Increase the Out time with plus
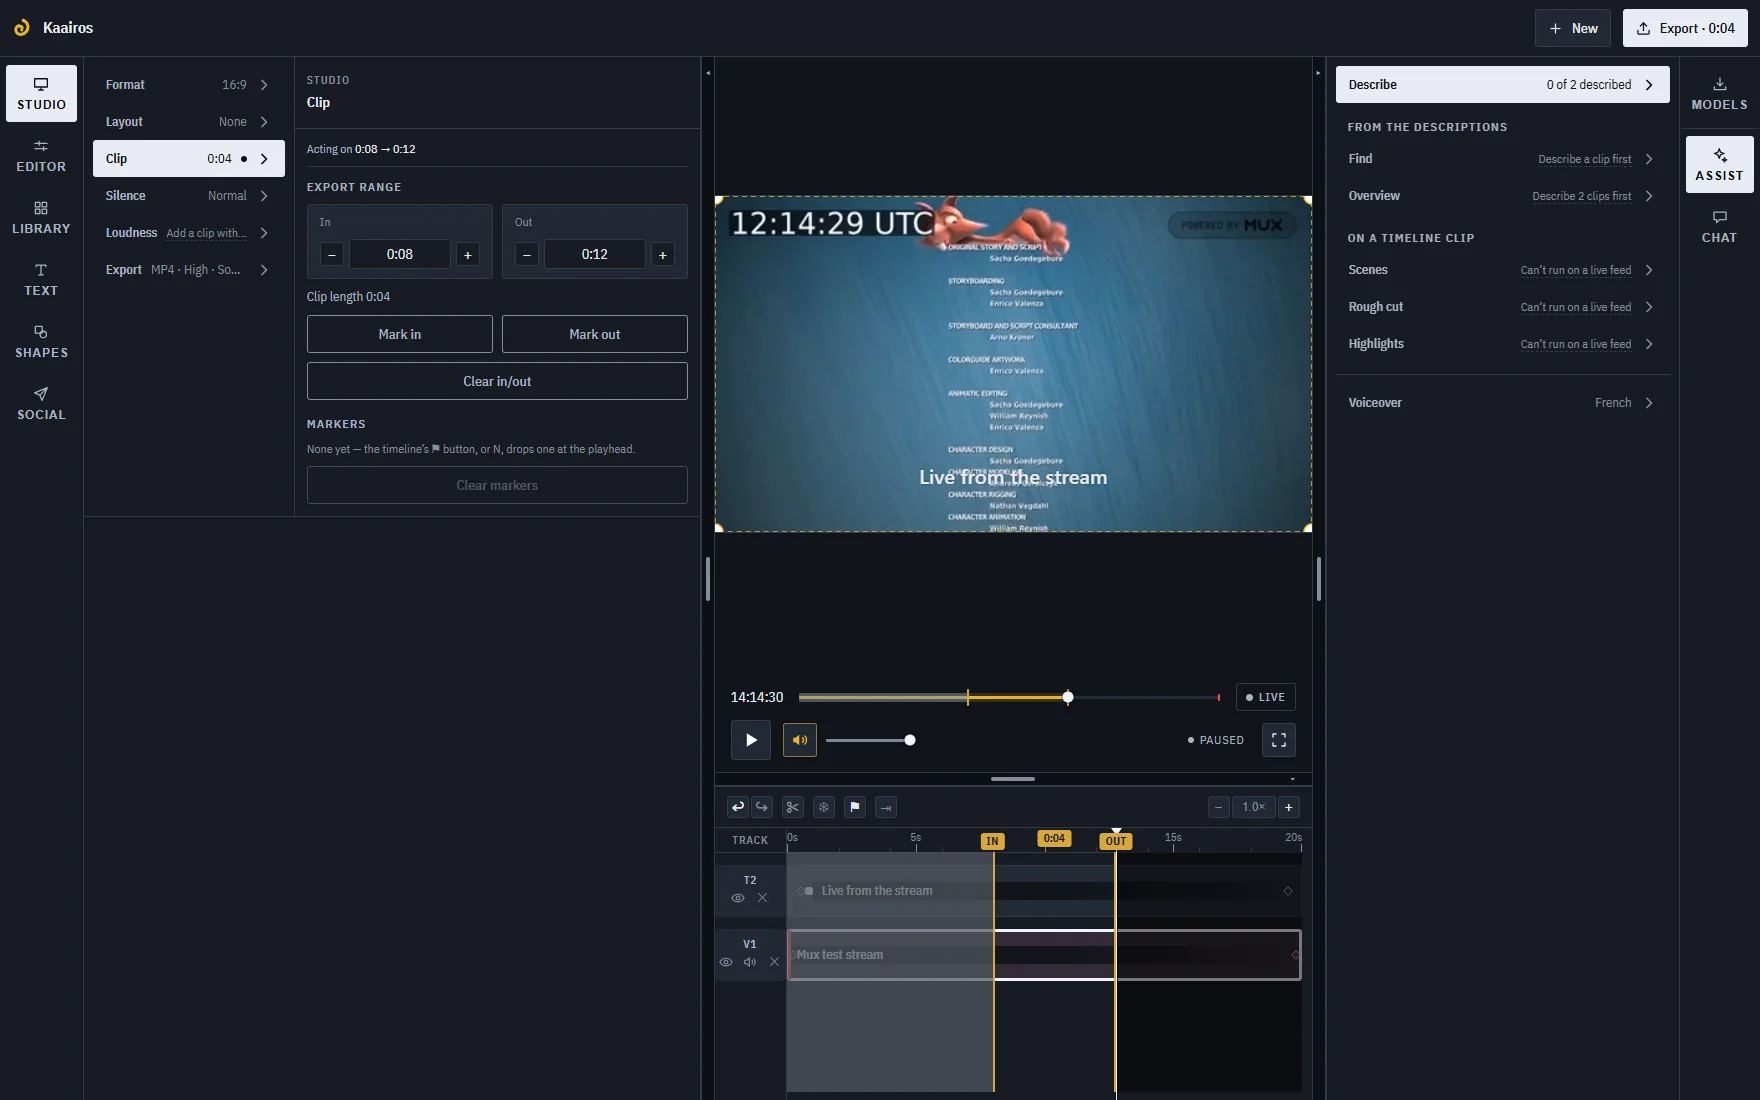This screenshot has height=1100, width=1760. point(663,254)
